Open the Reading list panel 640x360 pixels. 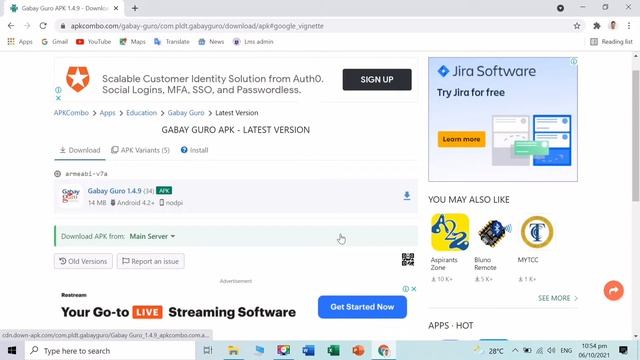[x=611, y=42]
